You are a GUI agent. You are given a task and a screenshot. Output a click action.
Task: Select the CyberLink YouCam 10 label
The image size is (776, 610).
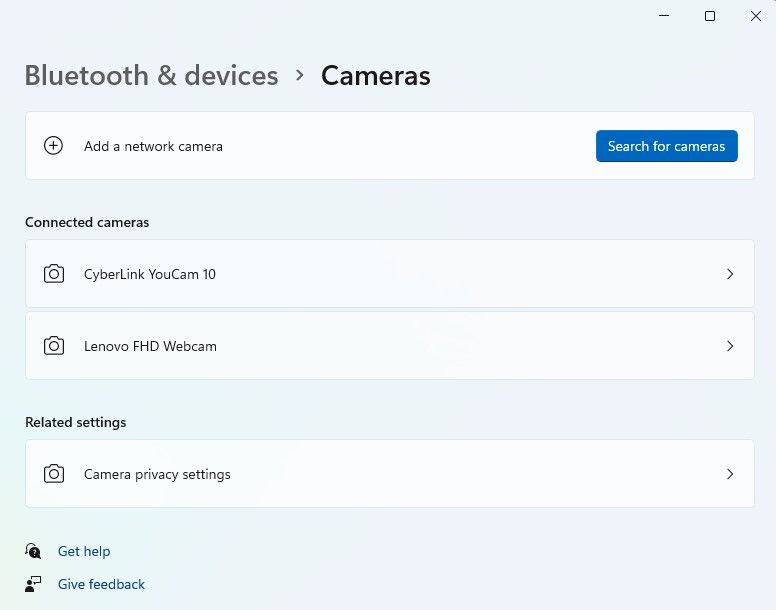(150, 274)
